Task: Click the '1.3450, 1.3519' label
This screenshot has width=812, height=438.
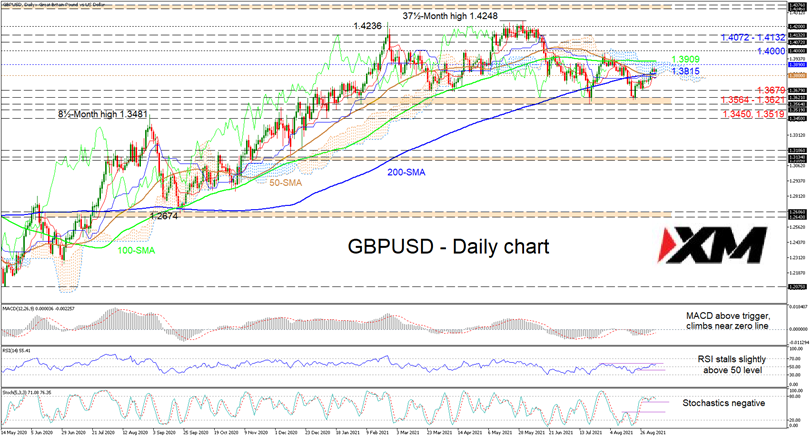Action: [x=754, y=114]
